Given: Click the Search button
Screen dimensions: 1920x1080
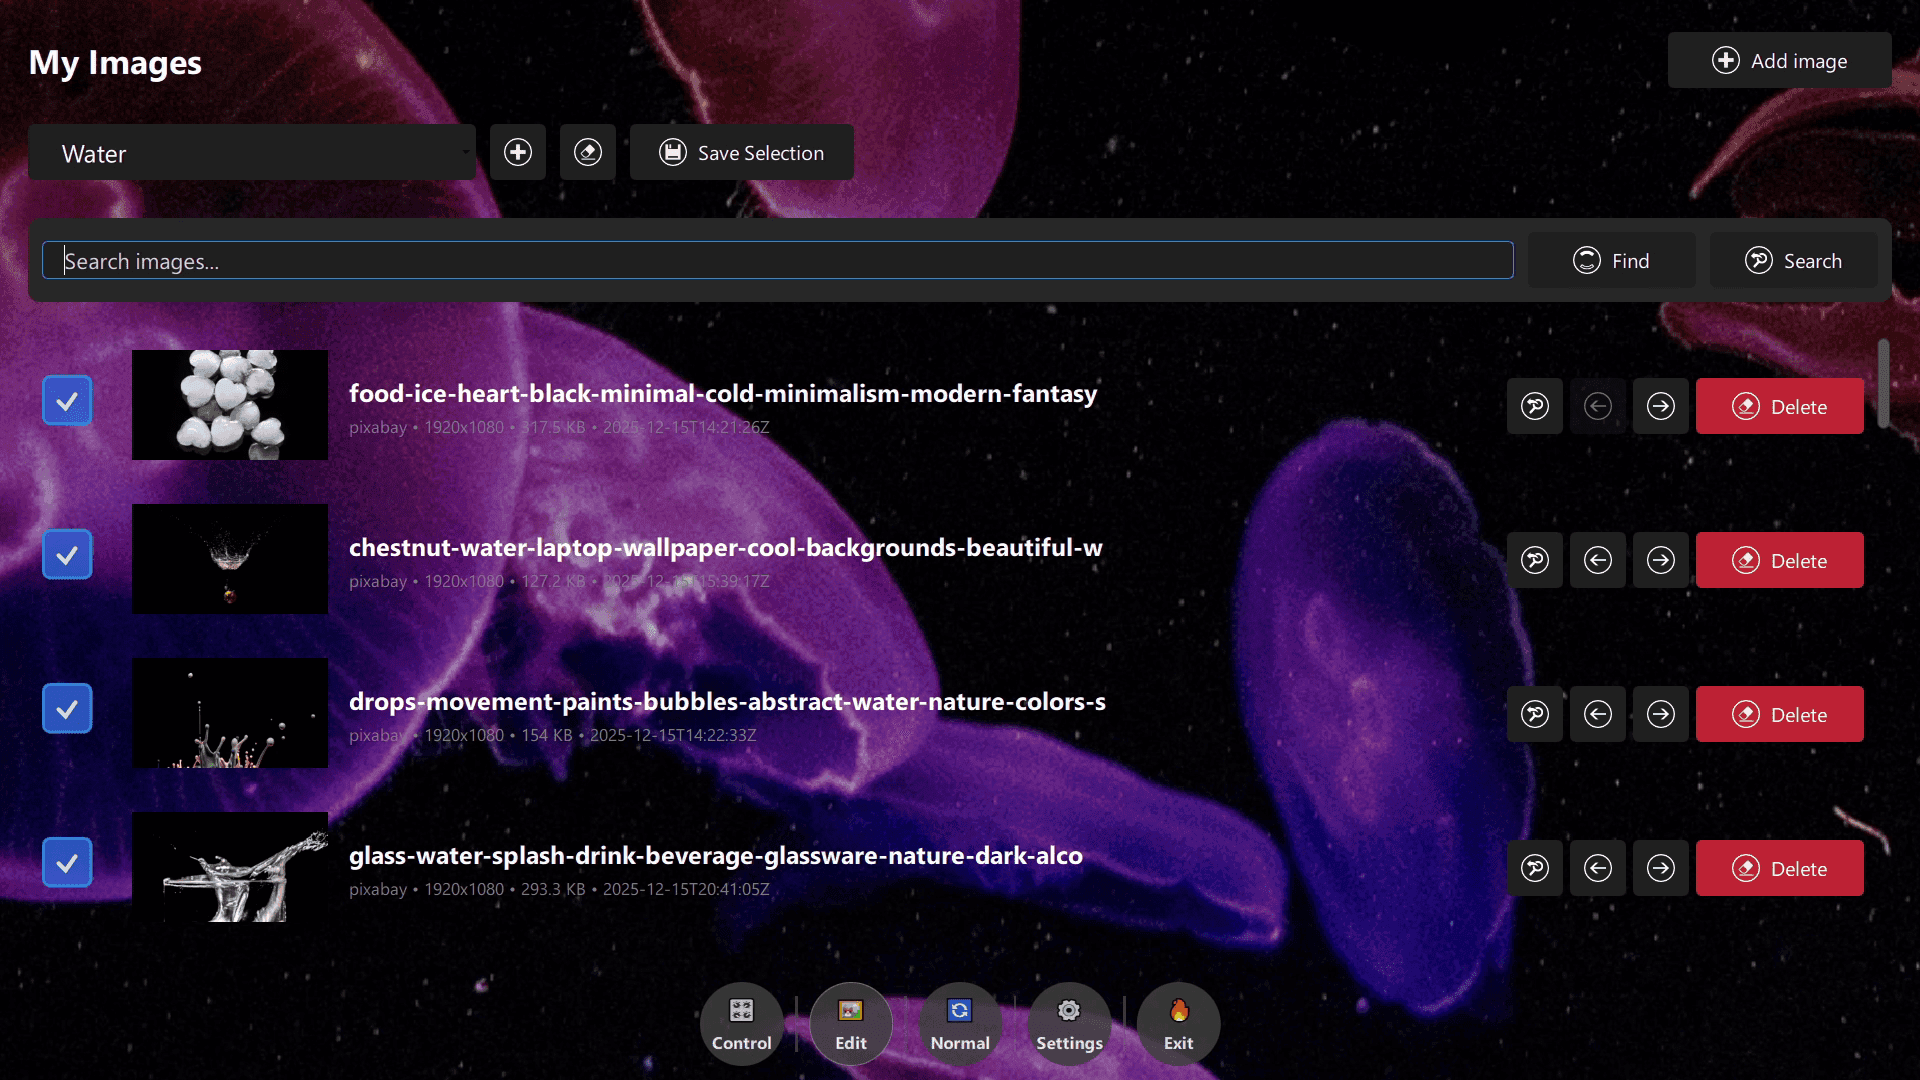Looking at the screenshot, I should click(1793, 261).
